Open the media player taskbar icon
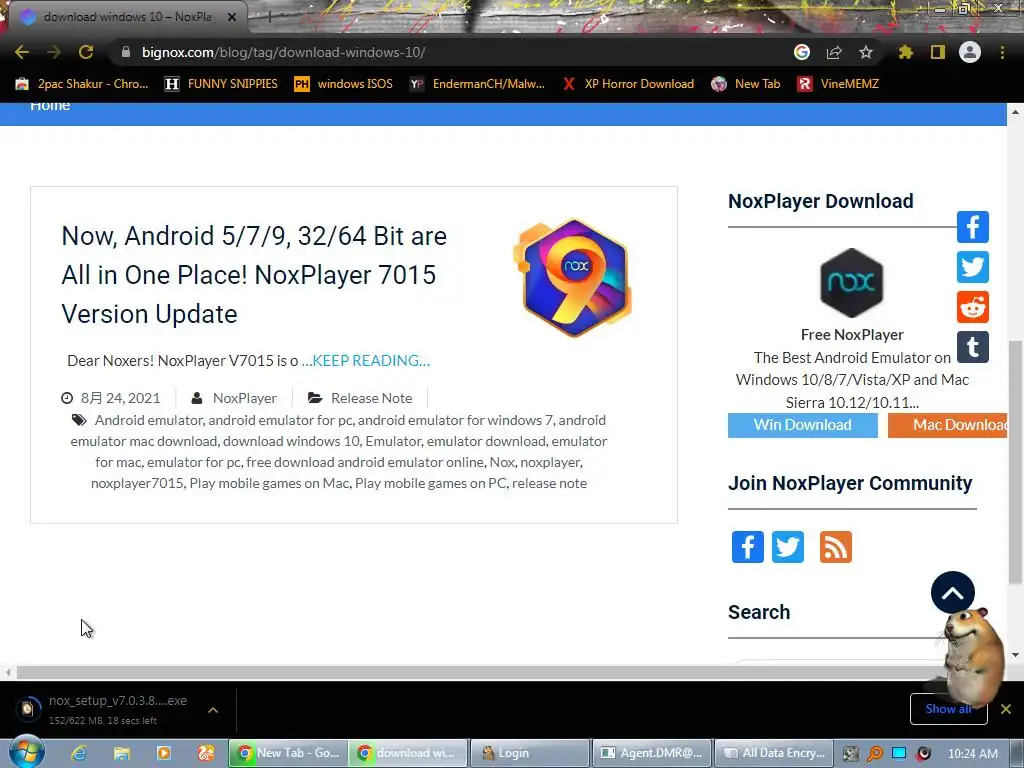 coord(164,753)
